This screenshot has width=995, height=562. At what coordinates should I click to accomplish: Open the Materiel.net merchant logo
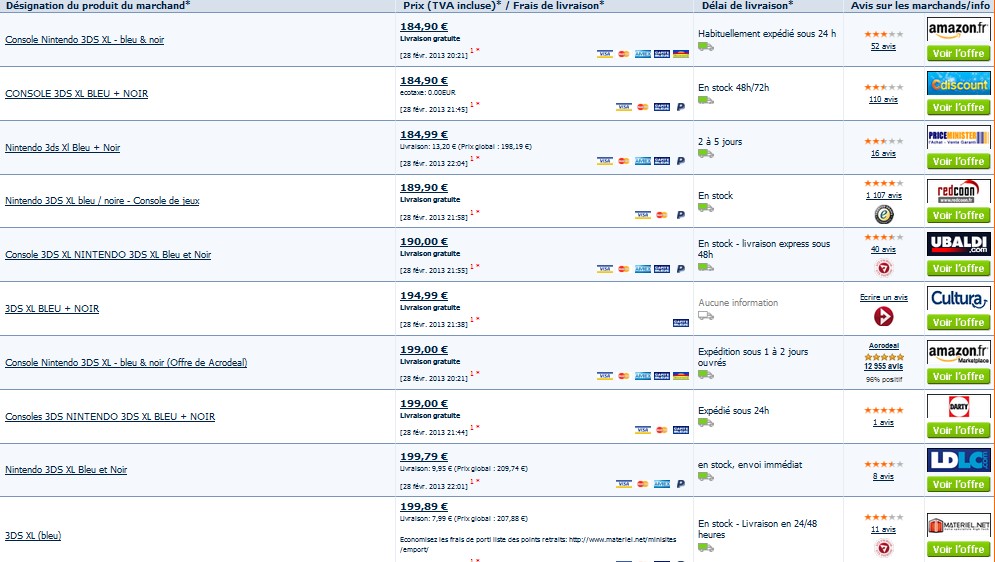[x=958, y=526]
